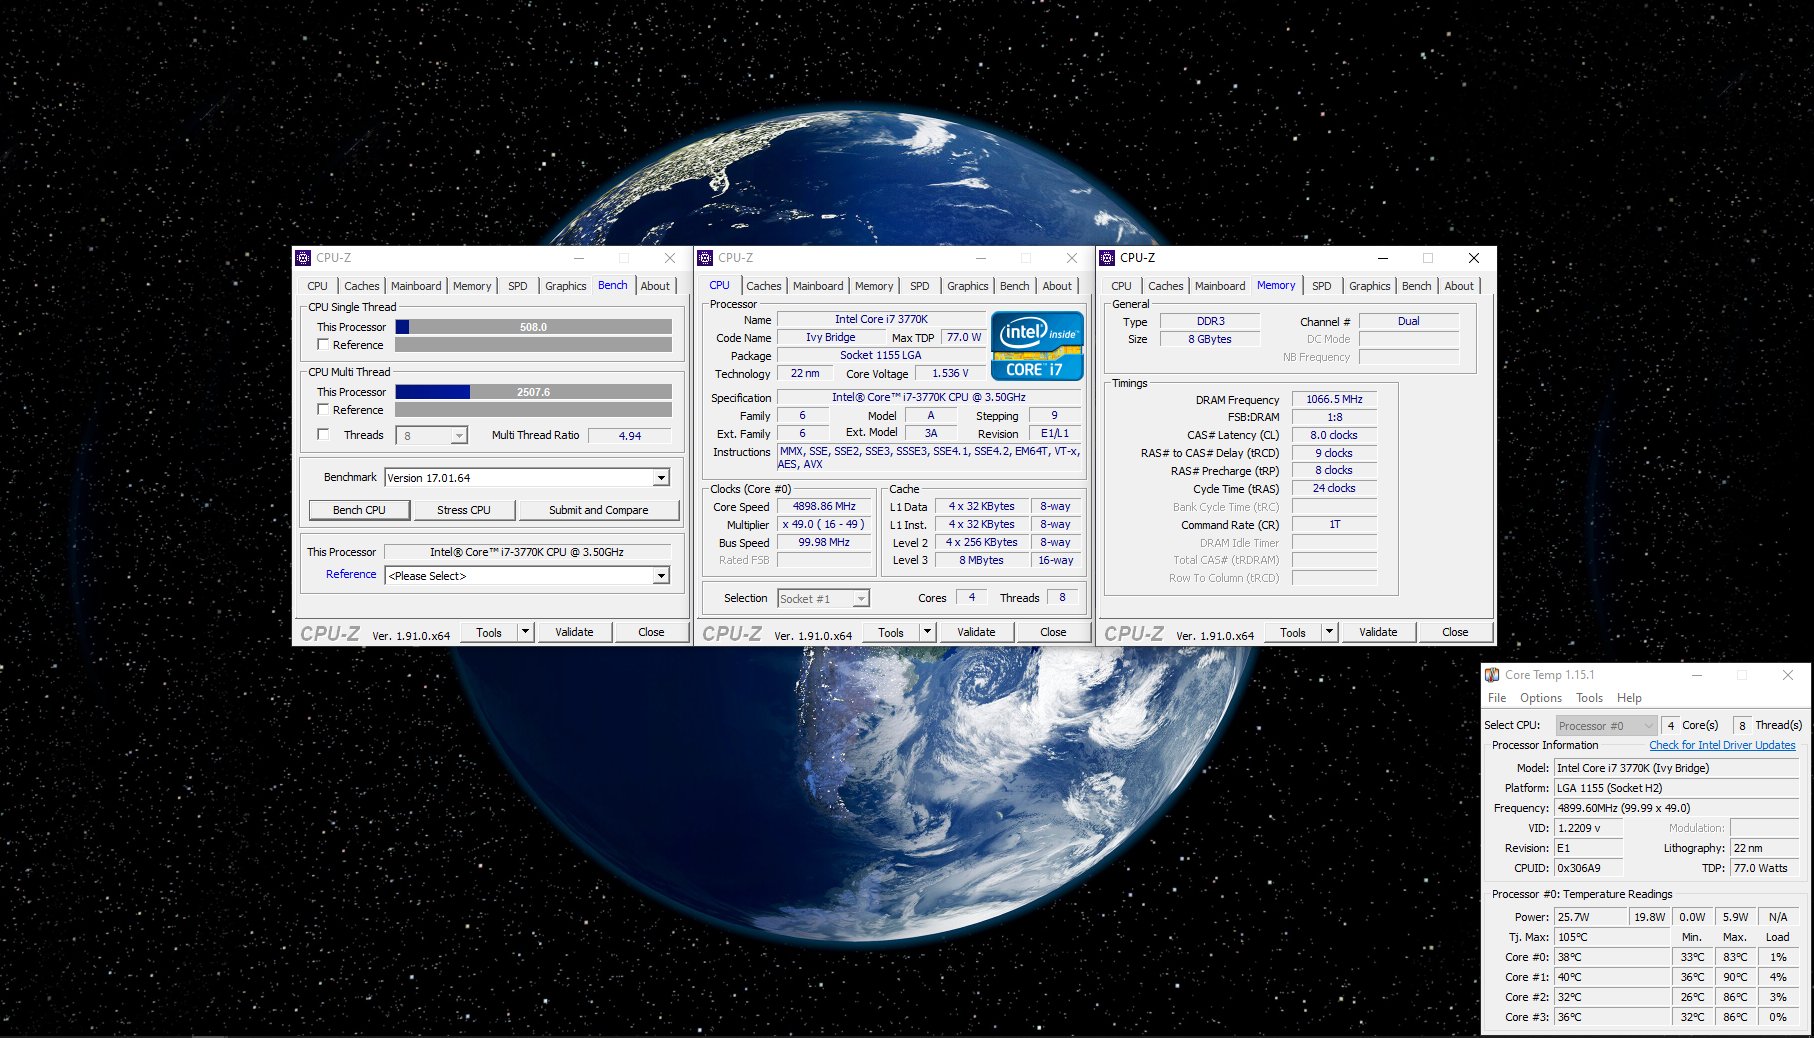
Task: Click Close button in the middle CPU-Z window
Action: pyautogui.click(x=1053, y=632)
